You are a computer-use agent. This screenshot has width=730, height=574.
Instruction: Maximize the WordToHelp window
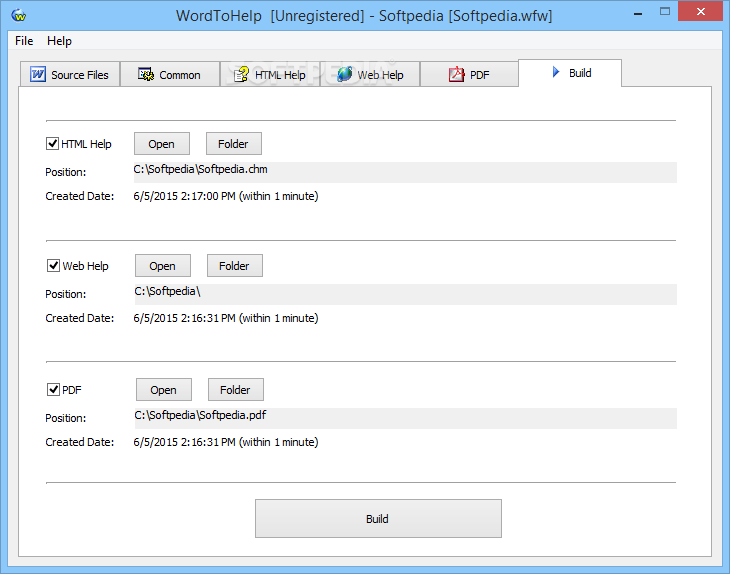tap(665, 12)
